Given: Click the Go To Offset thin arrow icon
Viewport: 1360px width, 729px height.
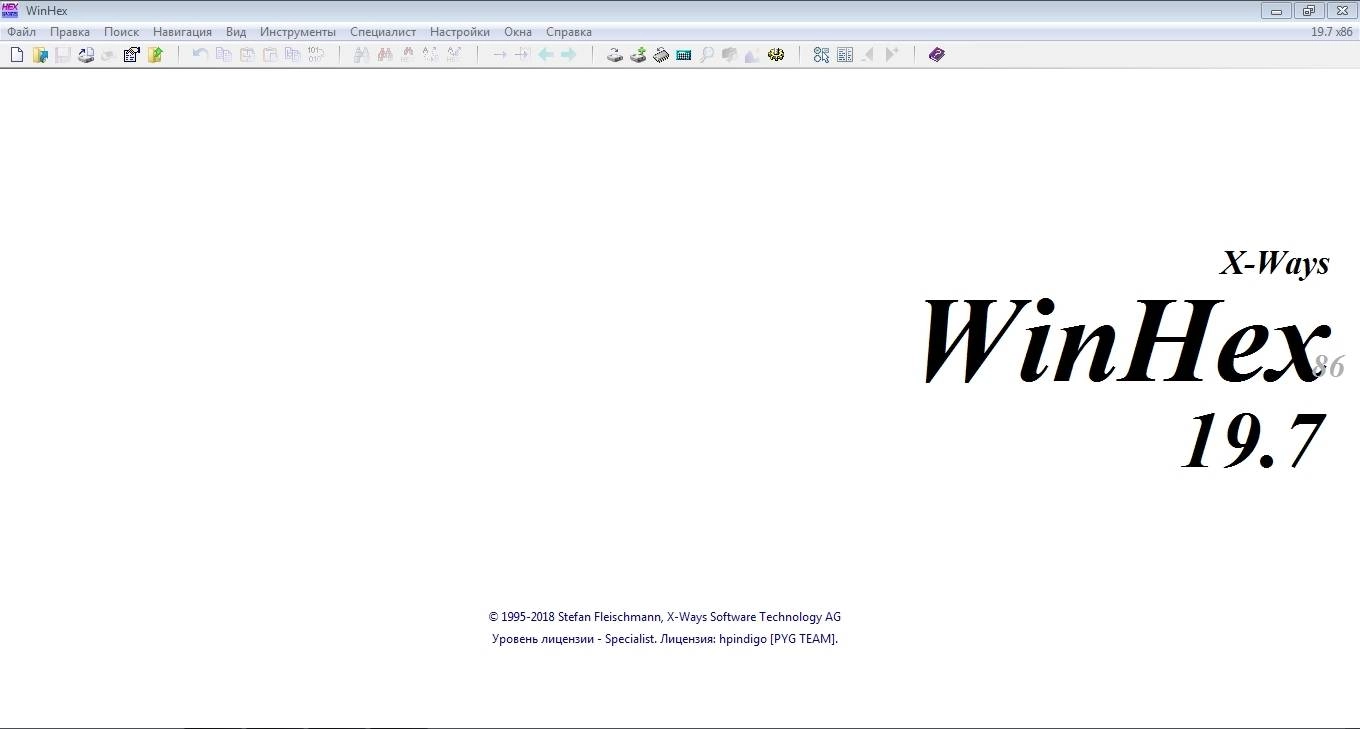Looking at the screenshot, I should pos(500,55).
